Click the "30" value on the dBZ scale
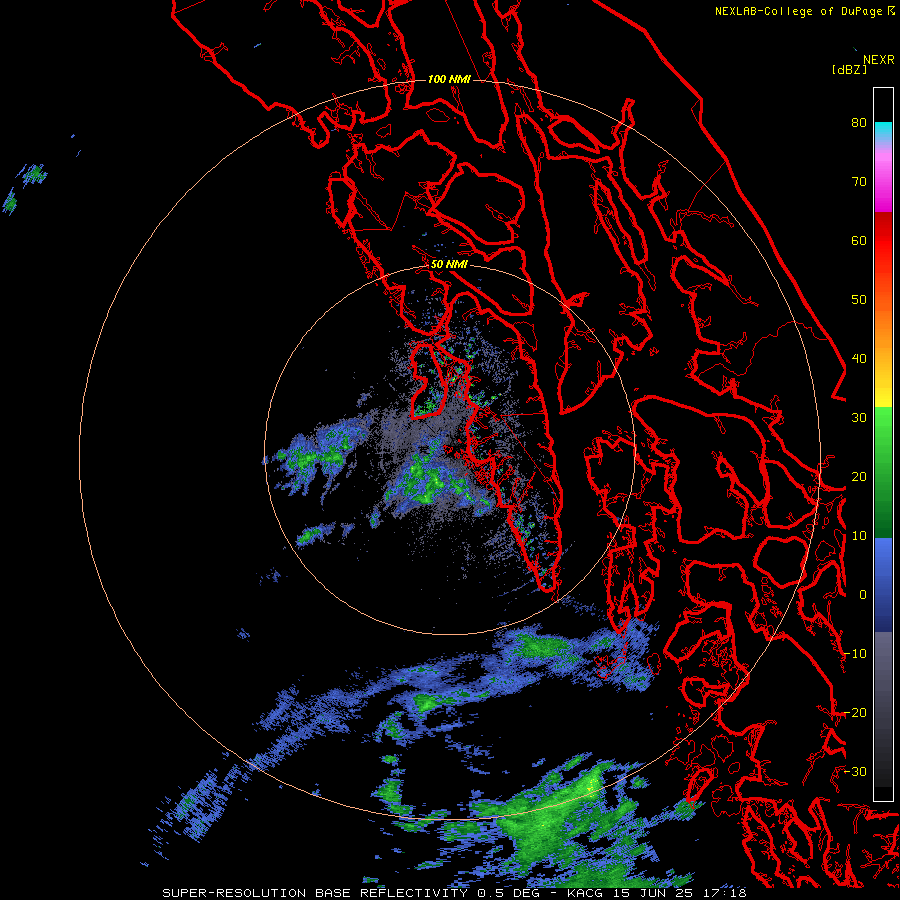 859,418
